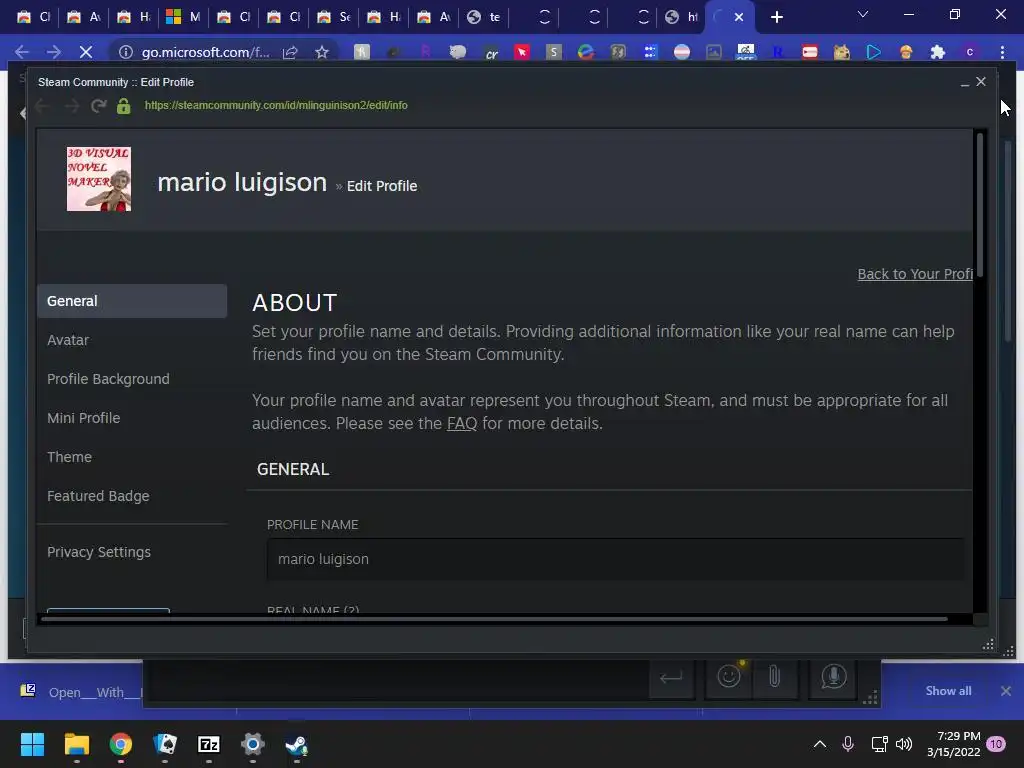
Task: Bookmark this page with the star icon
Action: click(x=321, y=52)
